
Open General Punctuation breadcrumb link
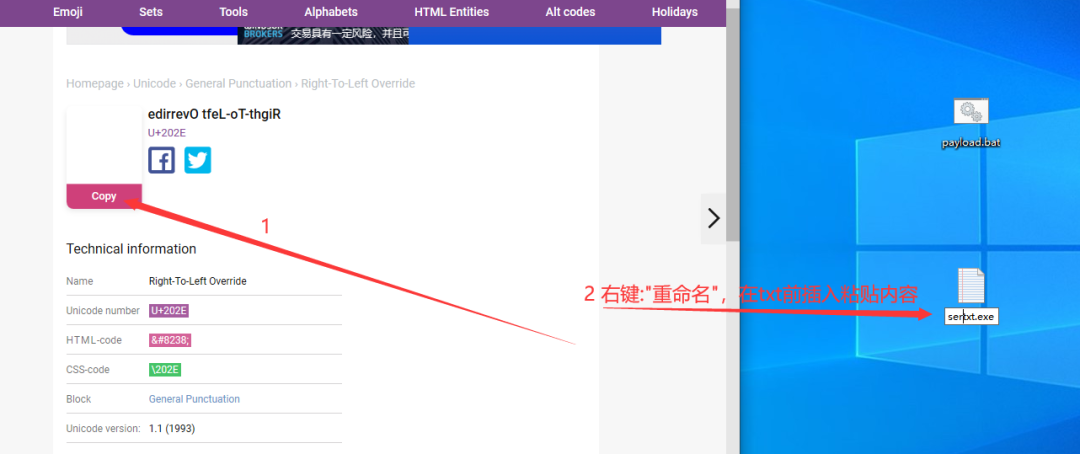(x=238, y=83)
